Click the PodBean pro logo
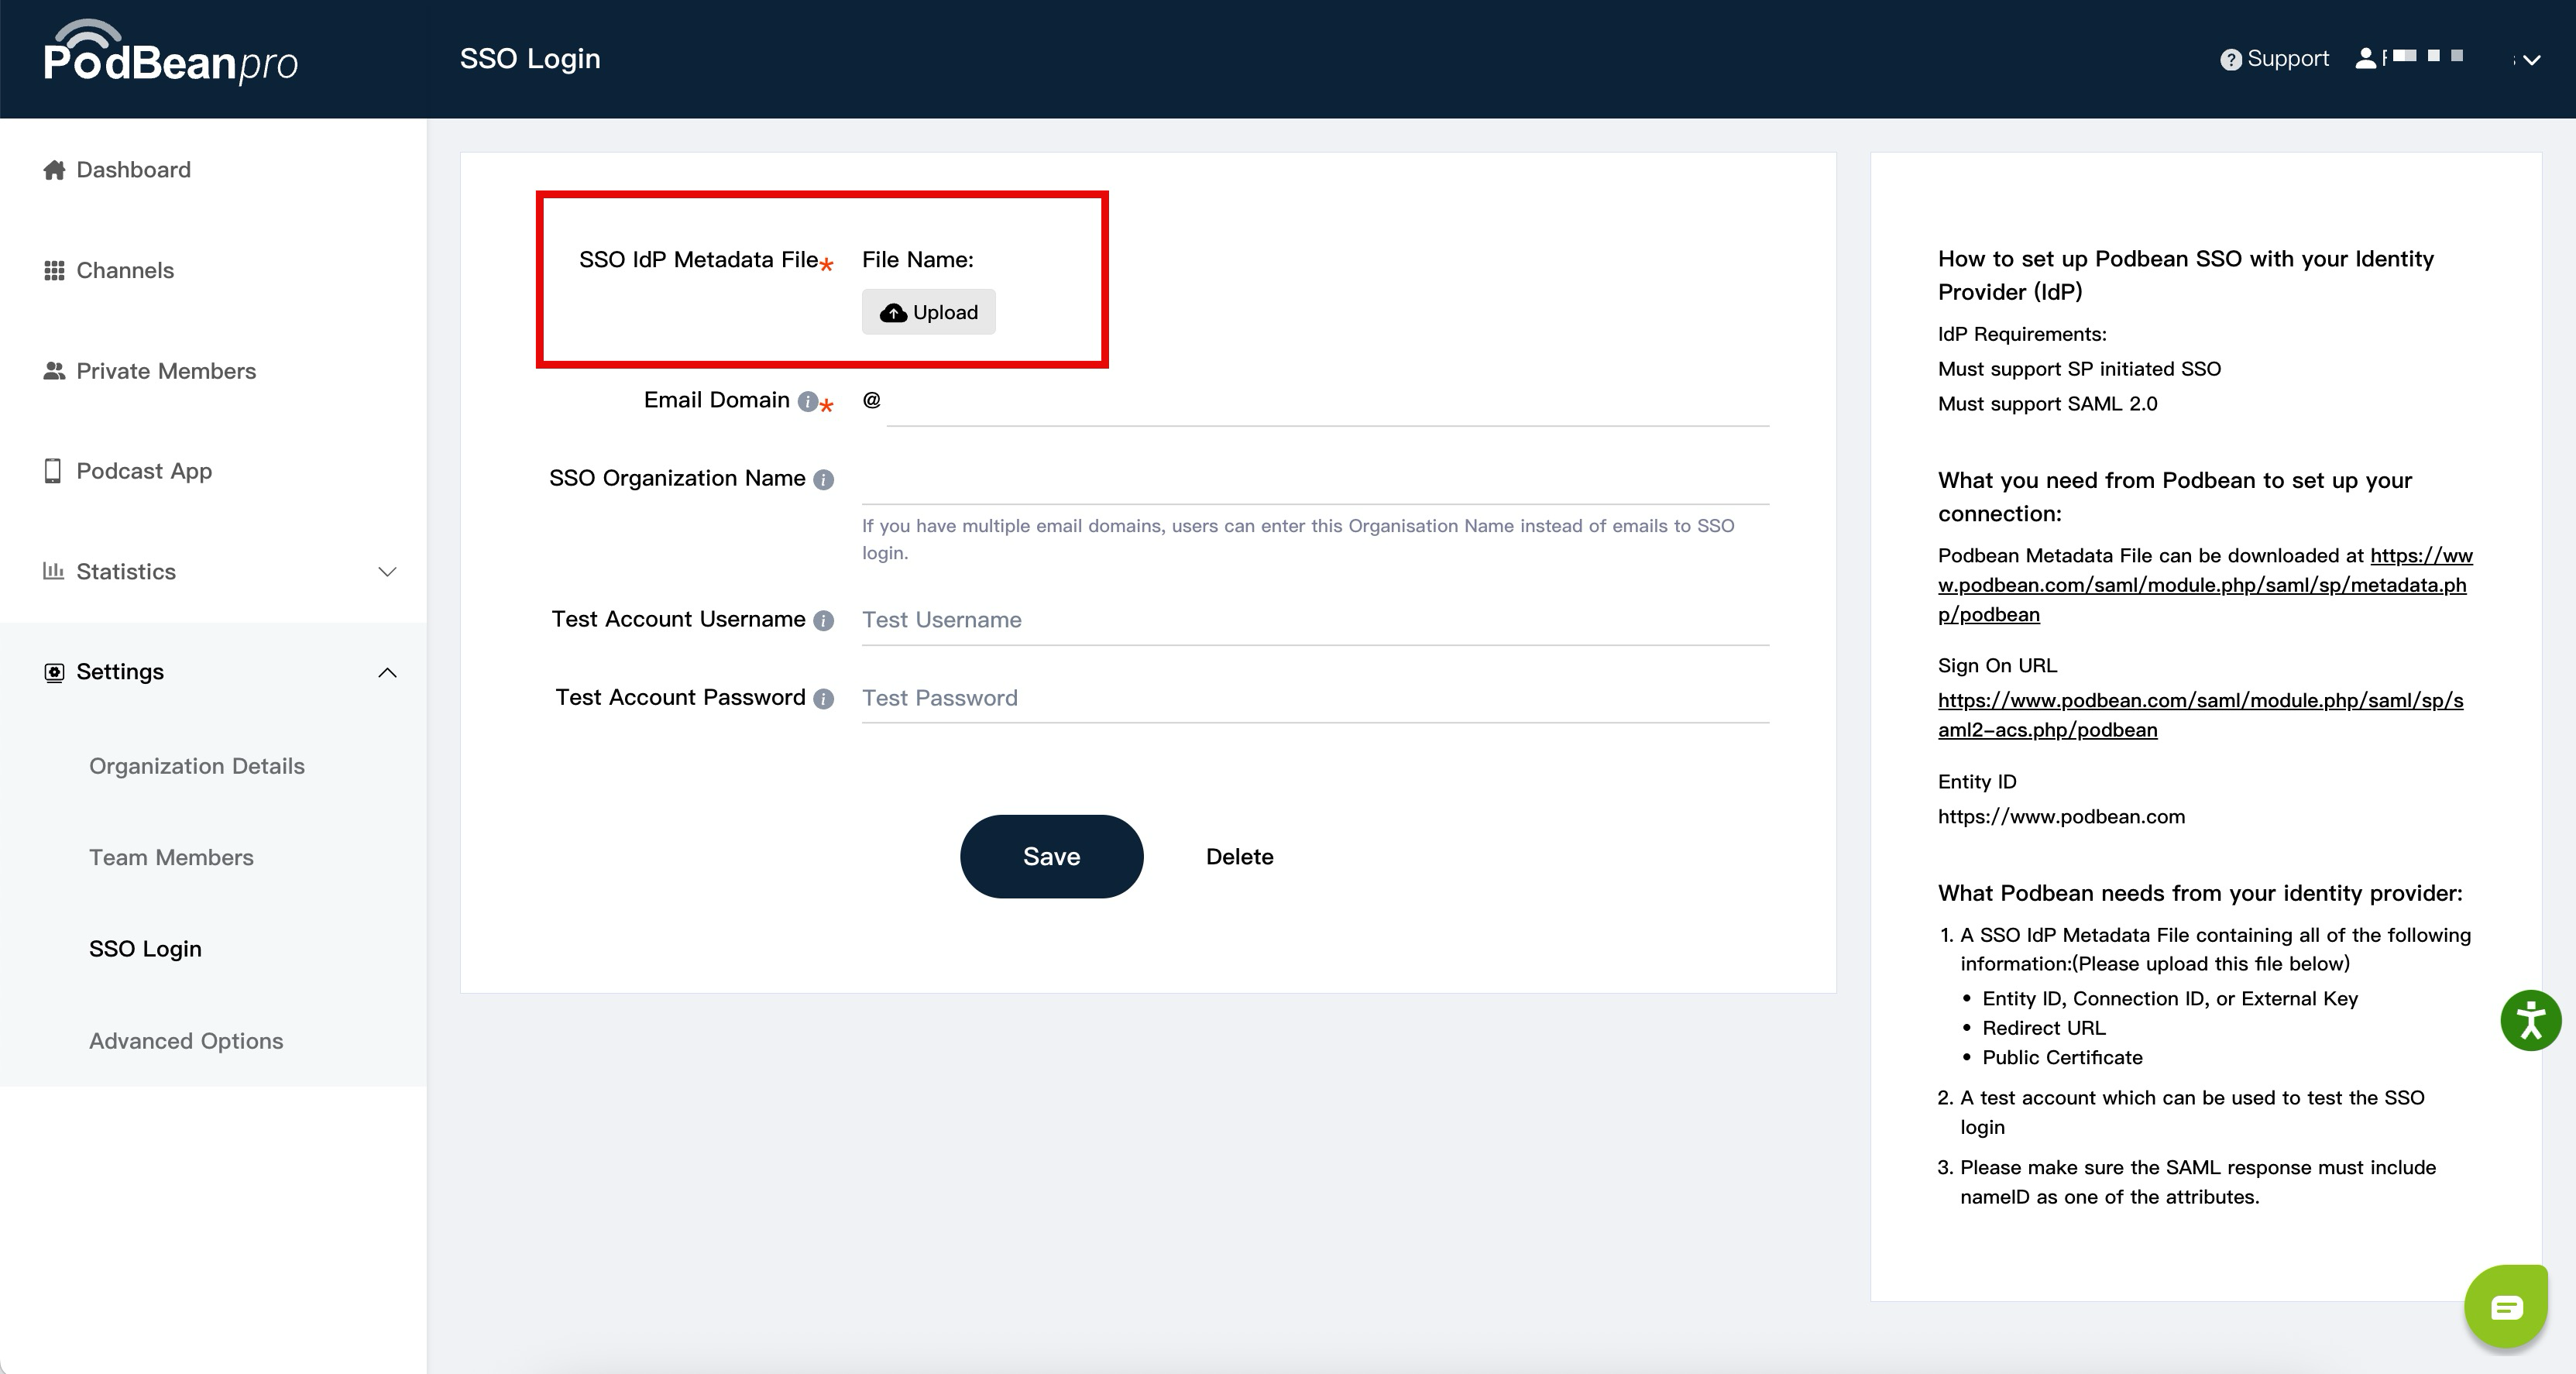2576x1374 pixels. pyautogui.click(x=171, y=52)
